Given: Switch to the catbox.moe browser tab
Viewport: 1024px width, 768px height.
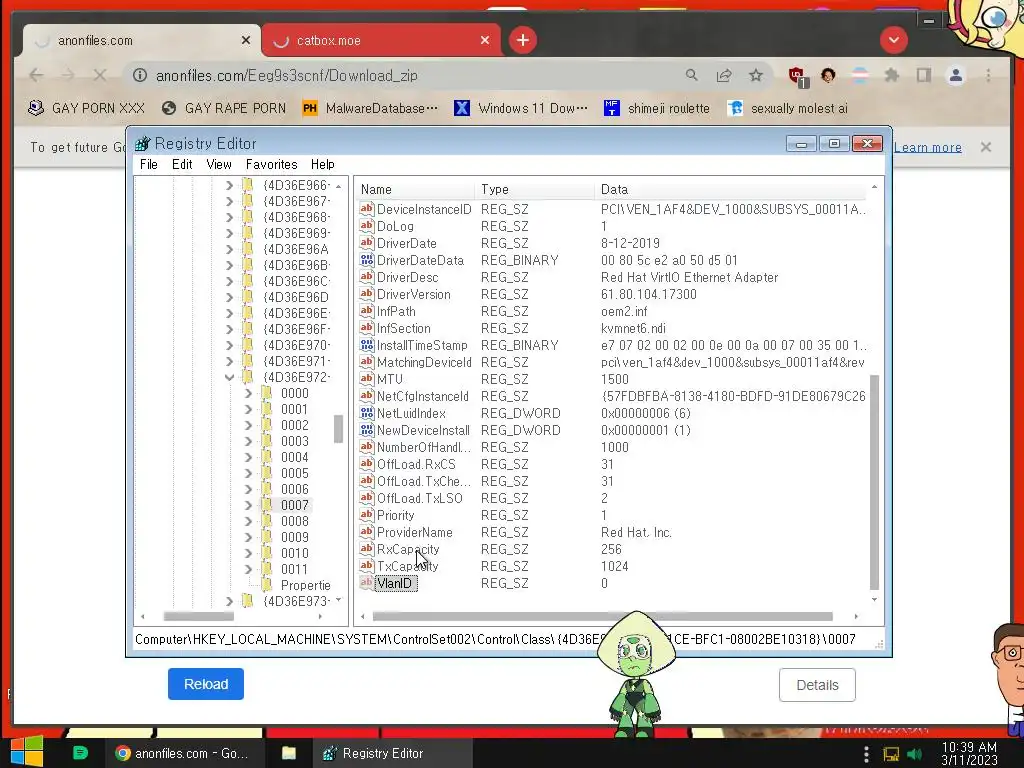Looking at the screenshot, I should (381, 40).
